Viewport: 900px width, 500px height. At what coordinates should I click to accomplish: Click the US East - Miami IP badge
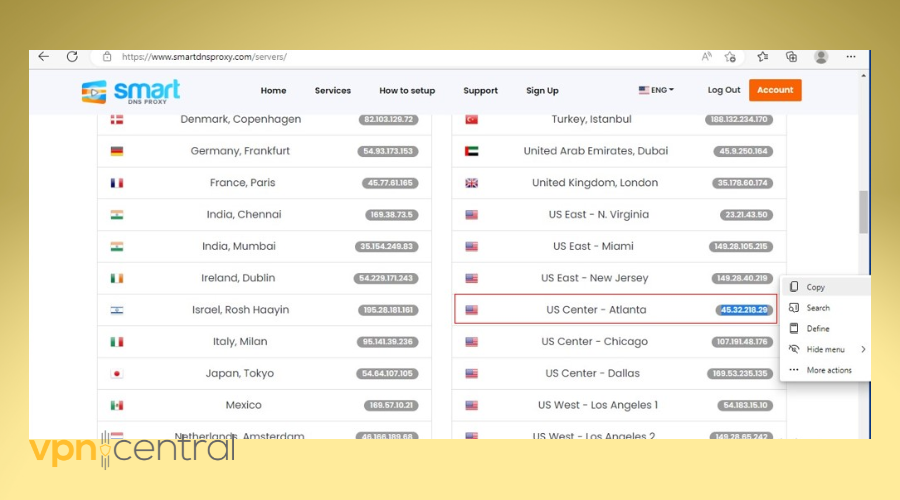click(x=741, y=246)
